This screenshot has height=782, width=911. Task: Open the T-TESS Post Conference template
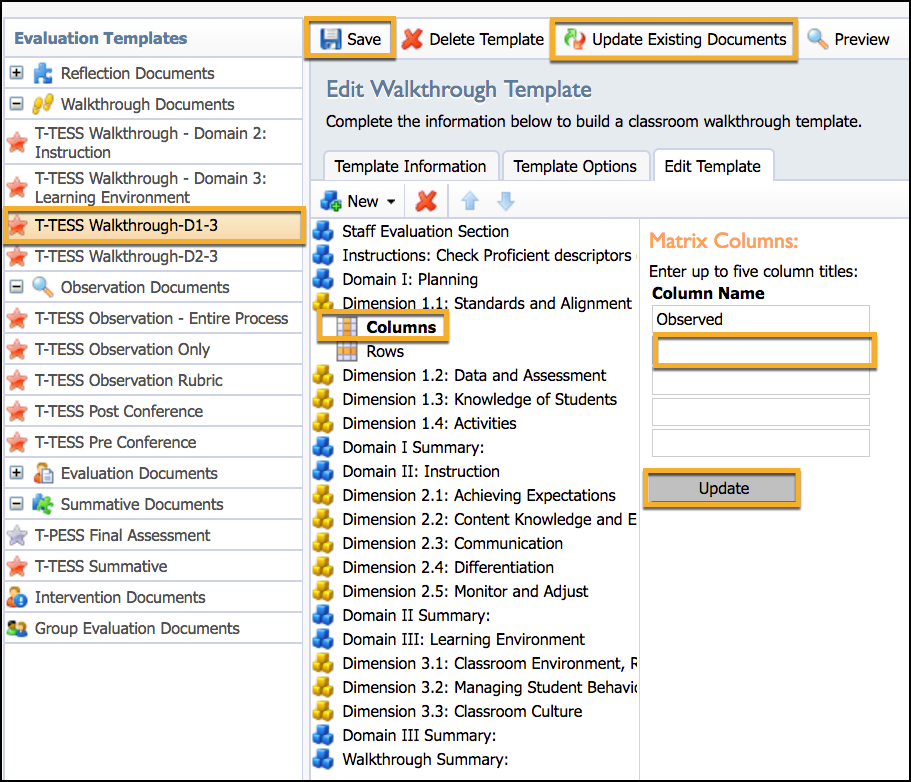153,411
